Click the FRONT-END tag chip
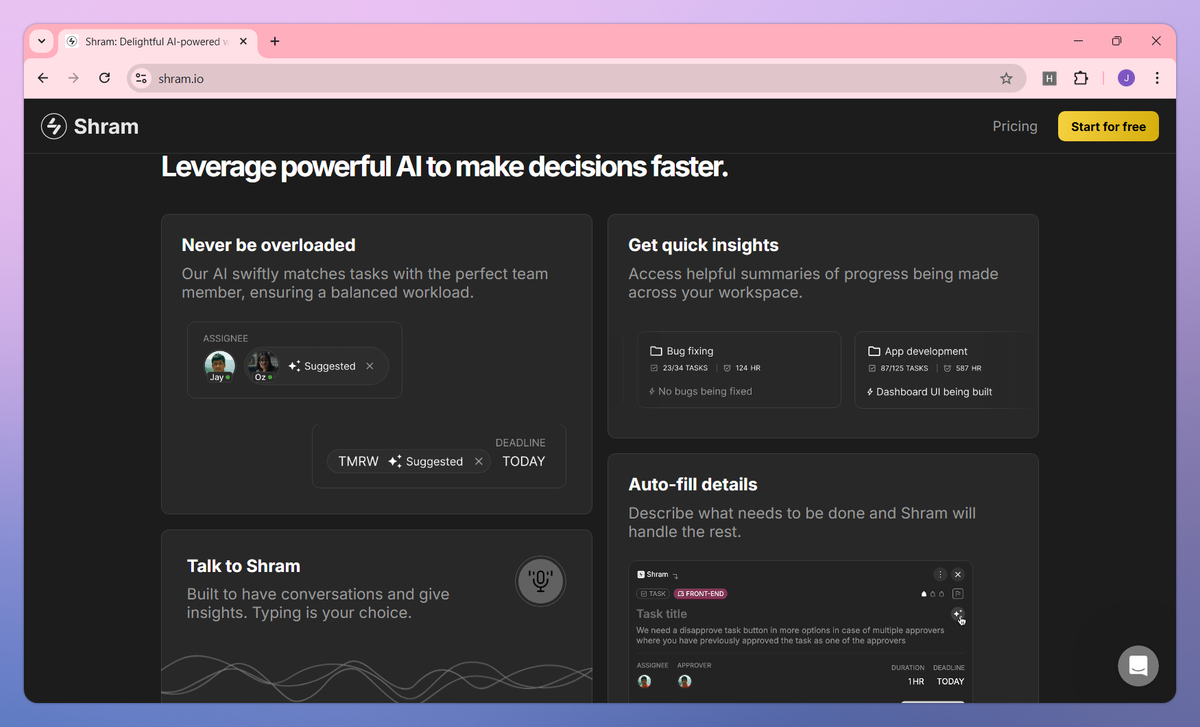Viewport: 1200px width, 727px height. 700,594
